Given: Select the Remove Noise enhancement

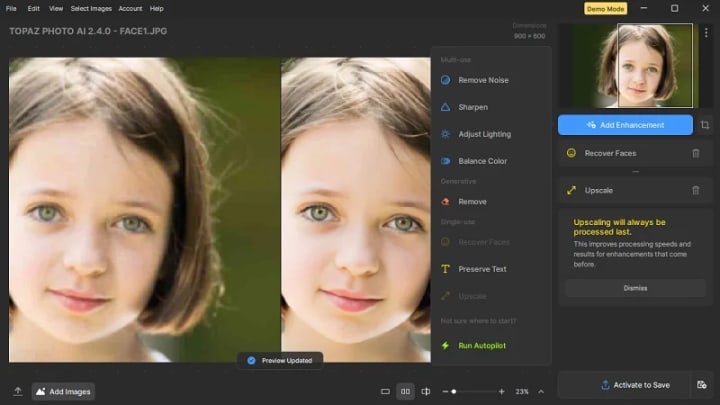Looking at the screenshot, I should (483, 80).
